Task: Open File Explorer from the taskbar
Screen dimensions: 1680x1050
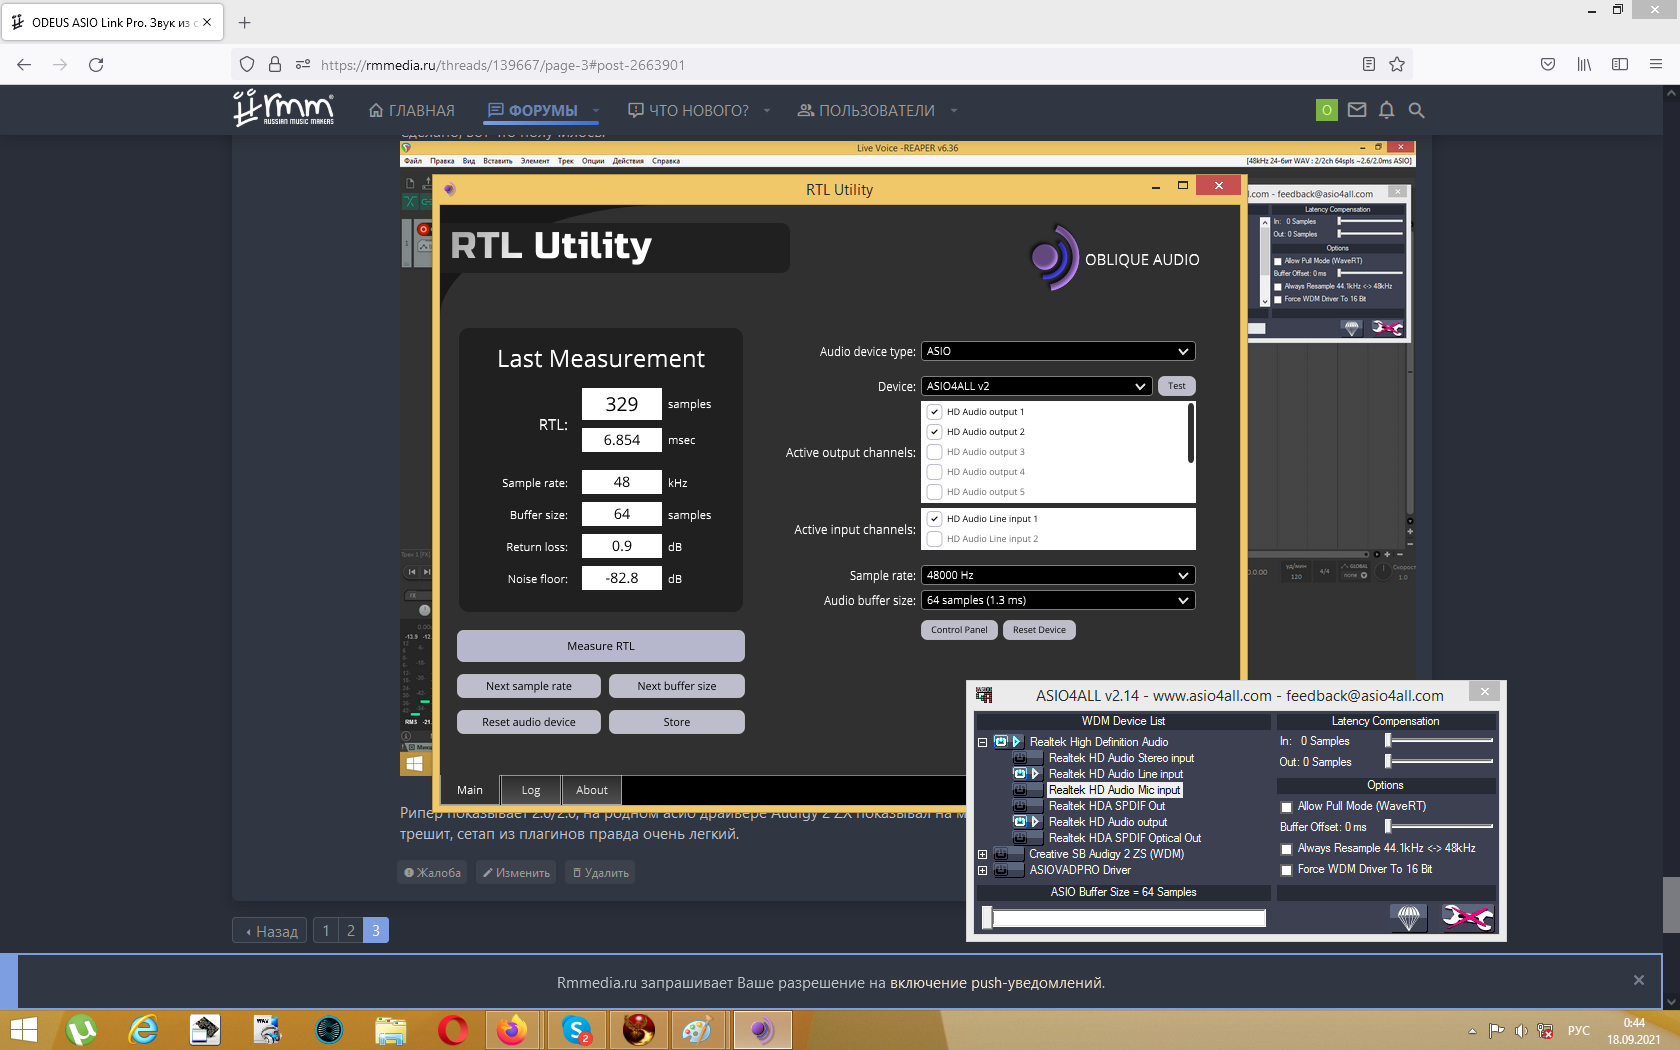Action: click(391, 1029)
